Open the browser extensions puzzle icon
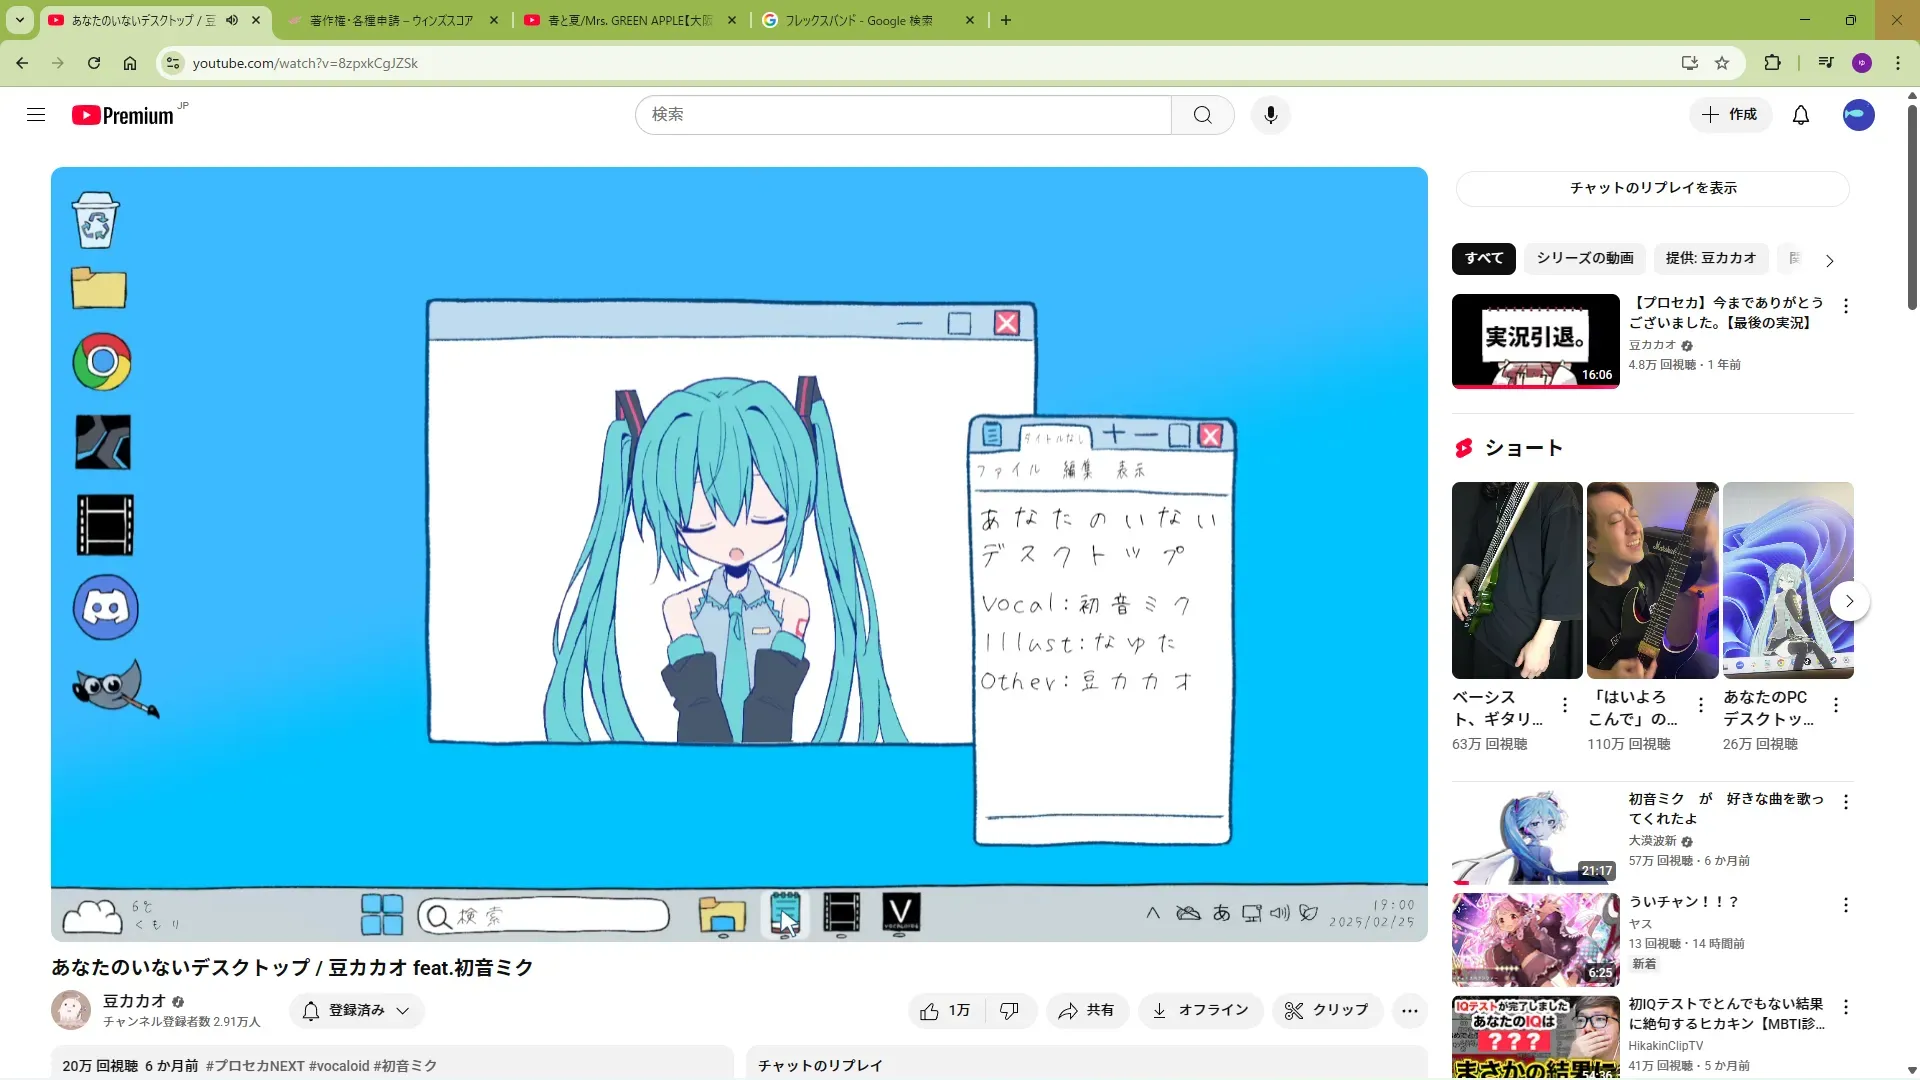The image size is (1920, 1080). tap(1772, 63)
